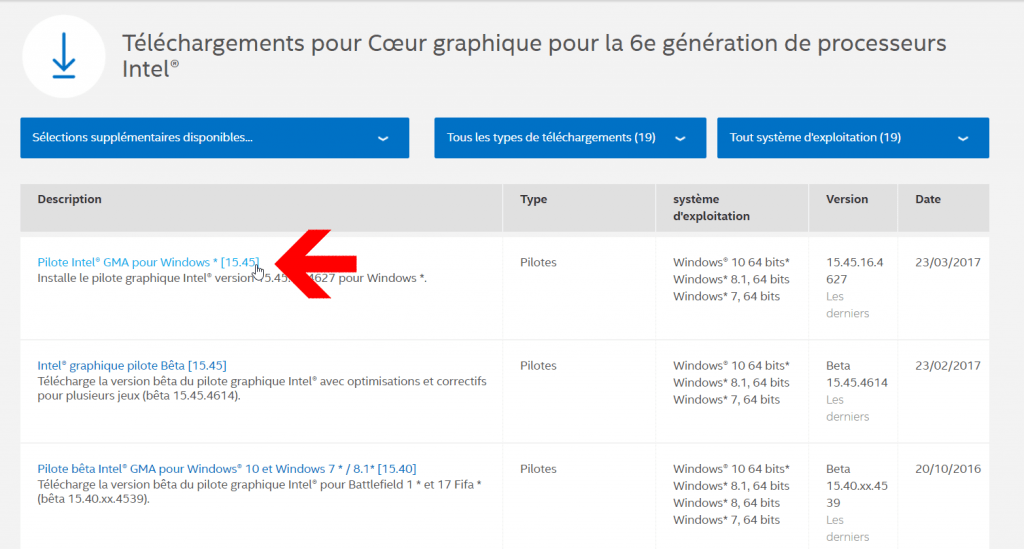Select the date 20/10/2016

(948, 469)
